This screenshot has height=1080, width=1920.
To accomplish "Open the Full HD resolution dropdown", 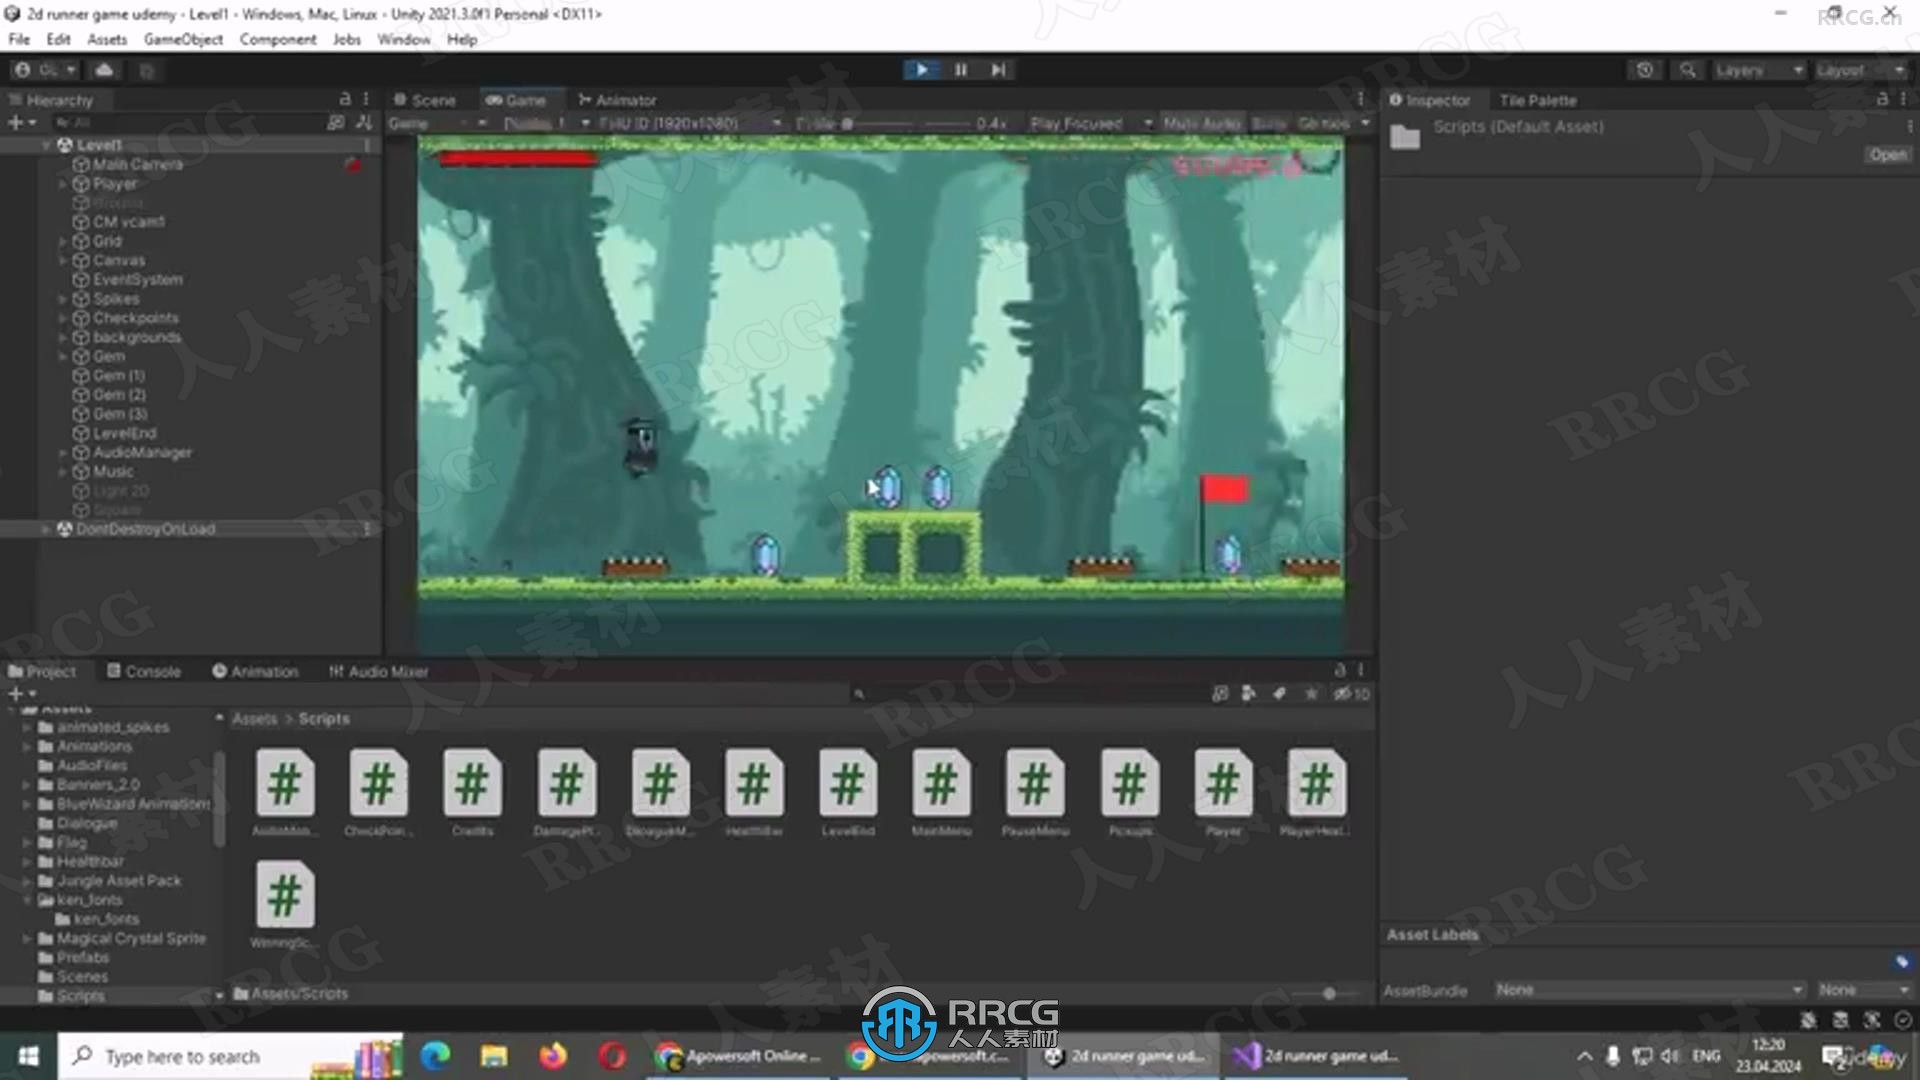I will click(690, 123).
